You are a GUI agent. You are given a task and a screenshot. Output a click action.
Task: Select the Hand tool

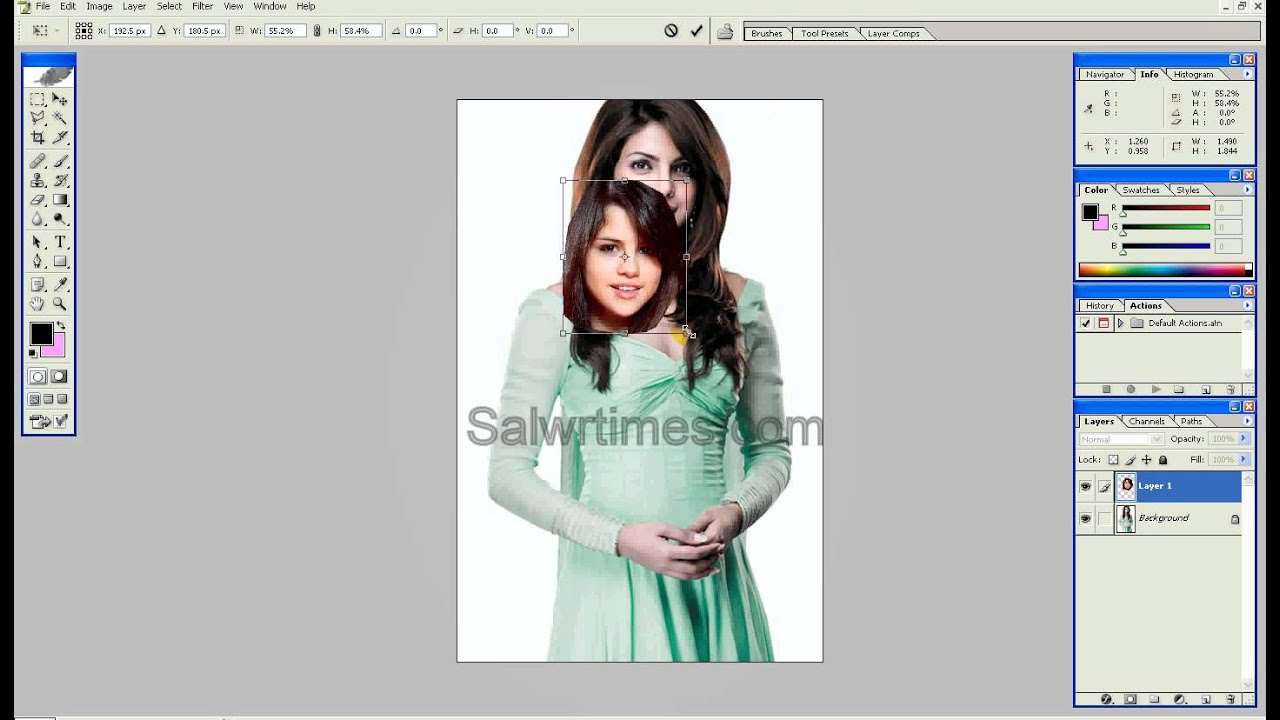coord(37,304)
